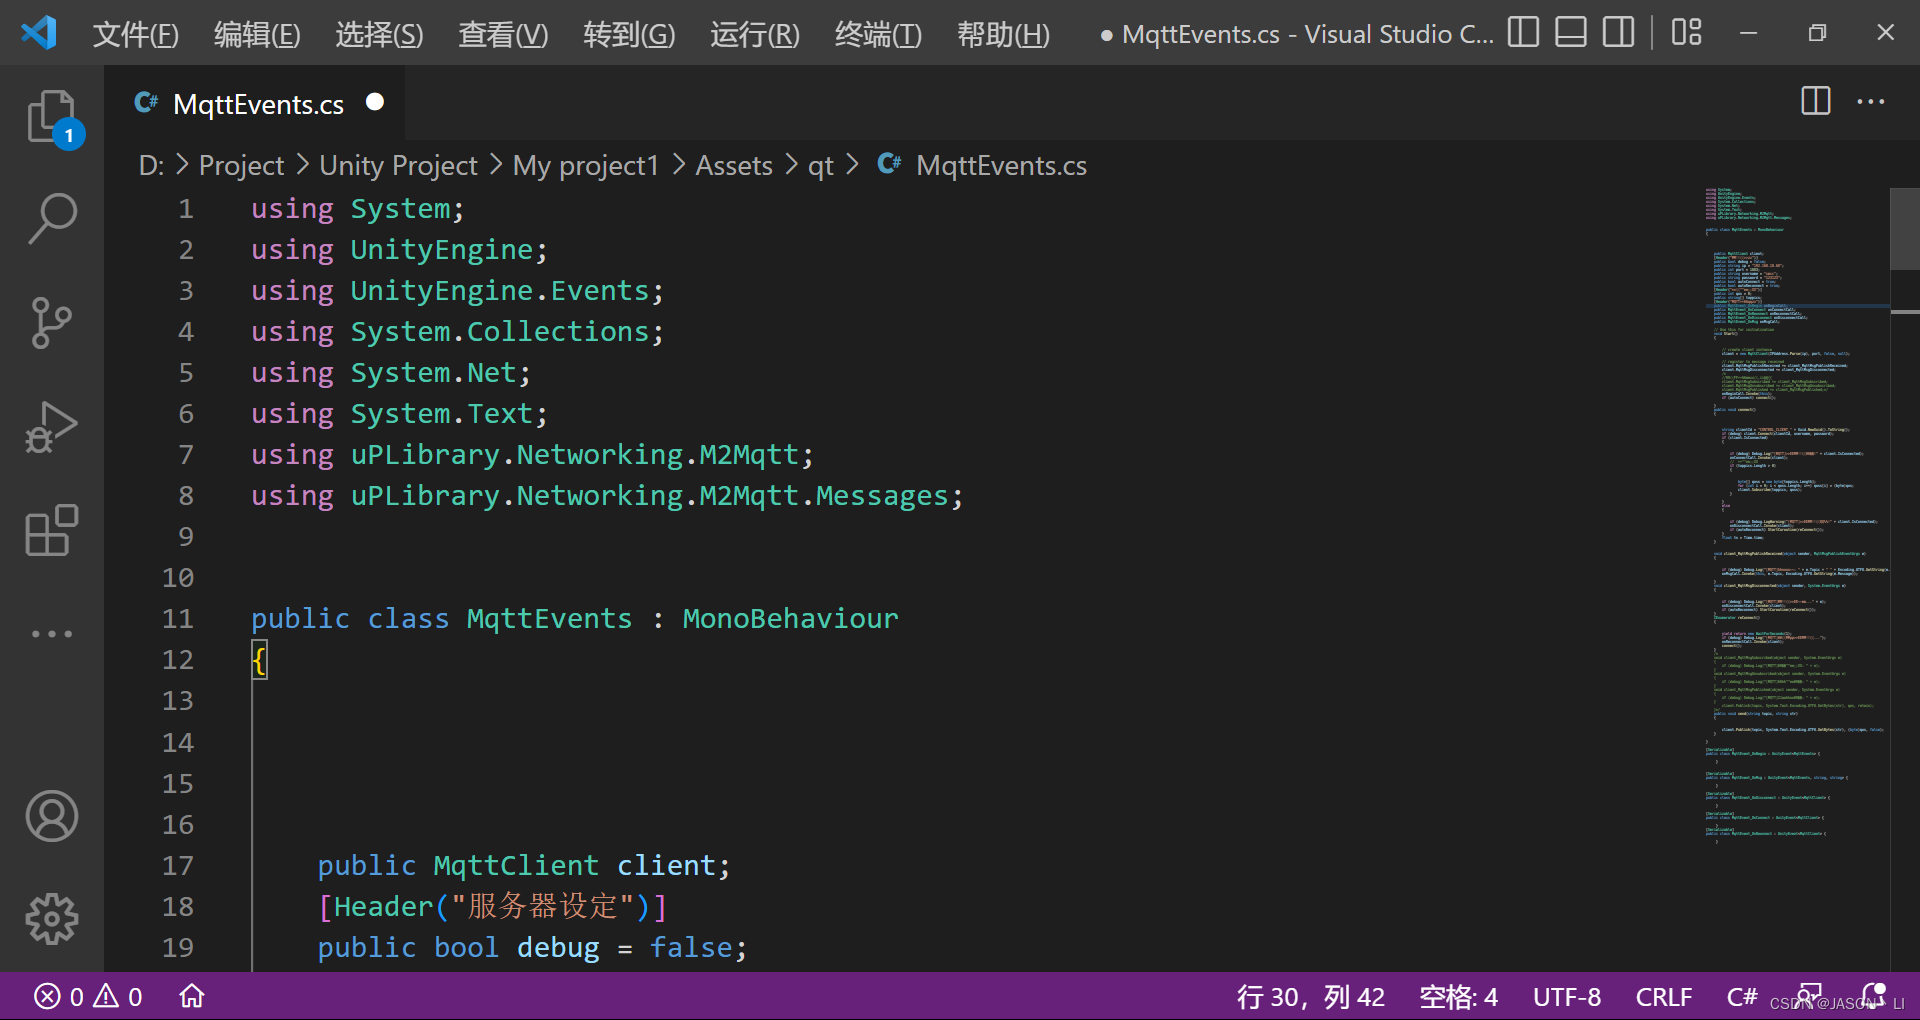1920x1020 pixels.
Task: Open the qt breadcrumb dropdown
Action: 820,165
